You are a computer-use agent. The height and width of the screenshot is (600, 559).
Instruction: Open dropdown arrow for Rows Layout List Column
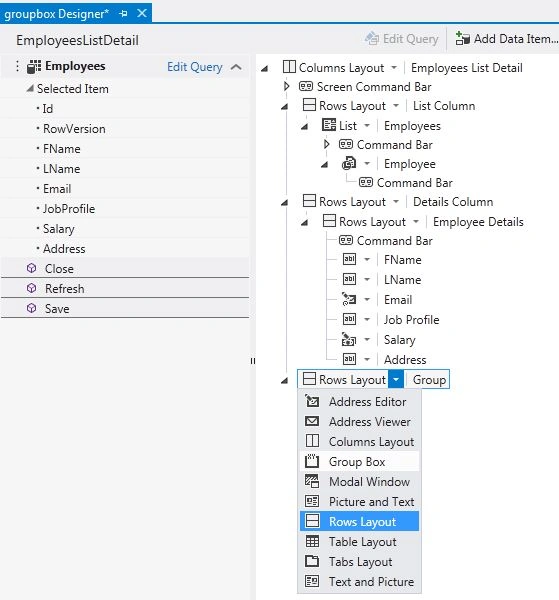(396, 106)
